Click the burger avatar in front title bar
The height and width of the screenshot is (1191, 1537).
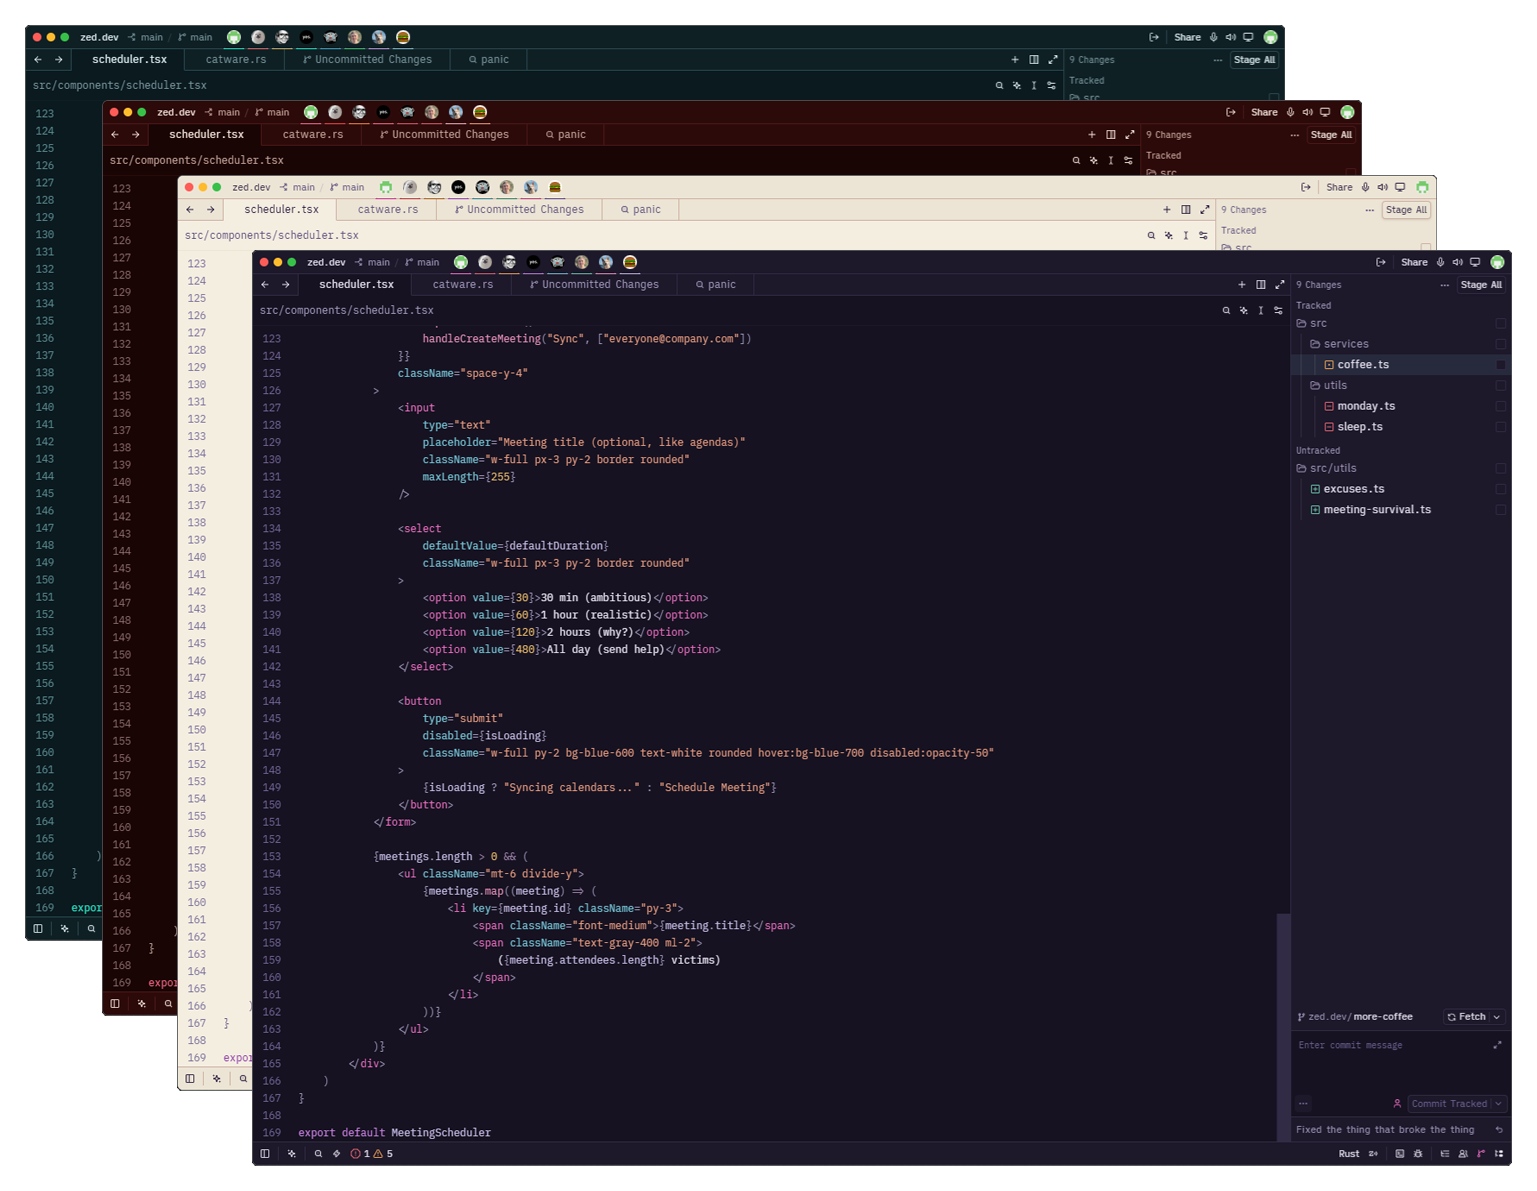pos(630,262)
